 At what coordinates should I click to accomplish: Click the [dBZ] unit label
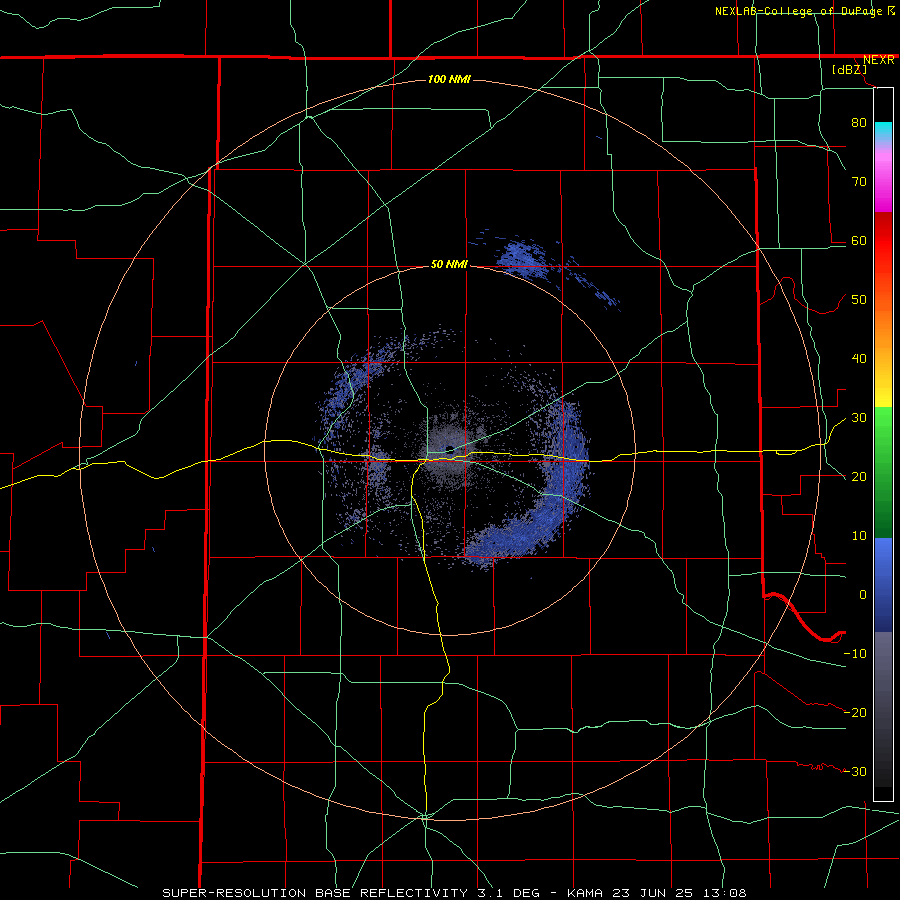[x=849, y=69]
